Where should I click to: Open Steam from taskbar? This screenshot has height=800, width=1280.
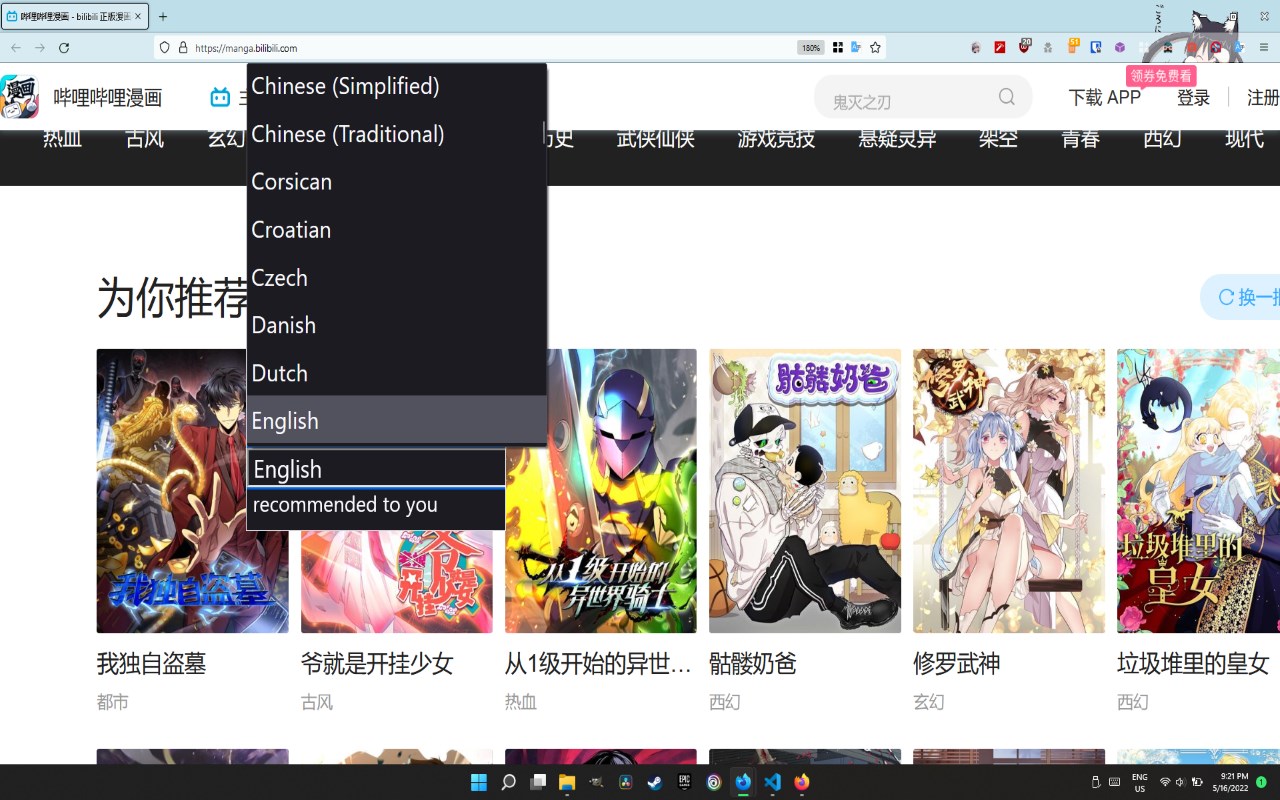tap(655, 782)
